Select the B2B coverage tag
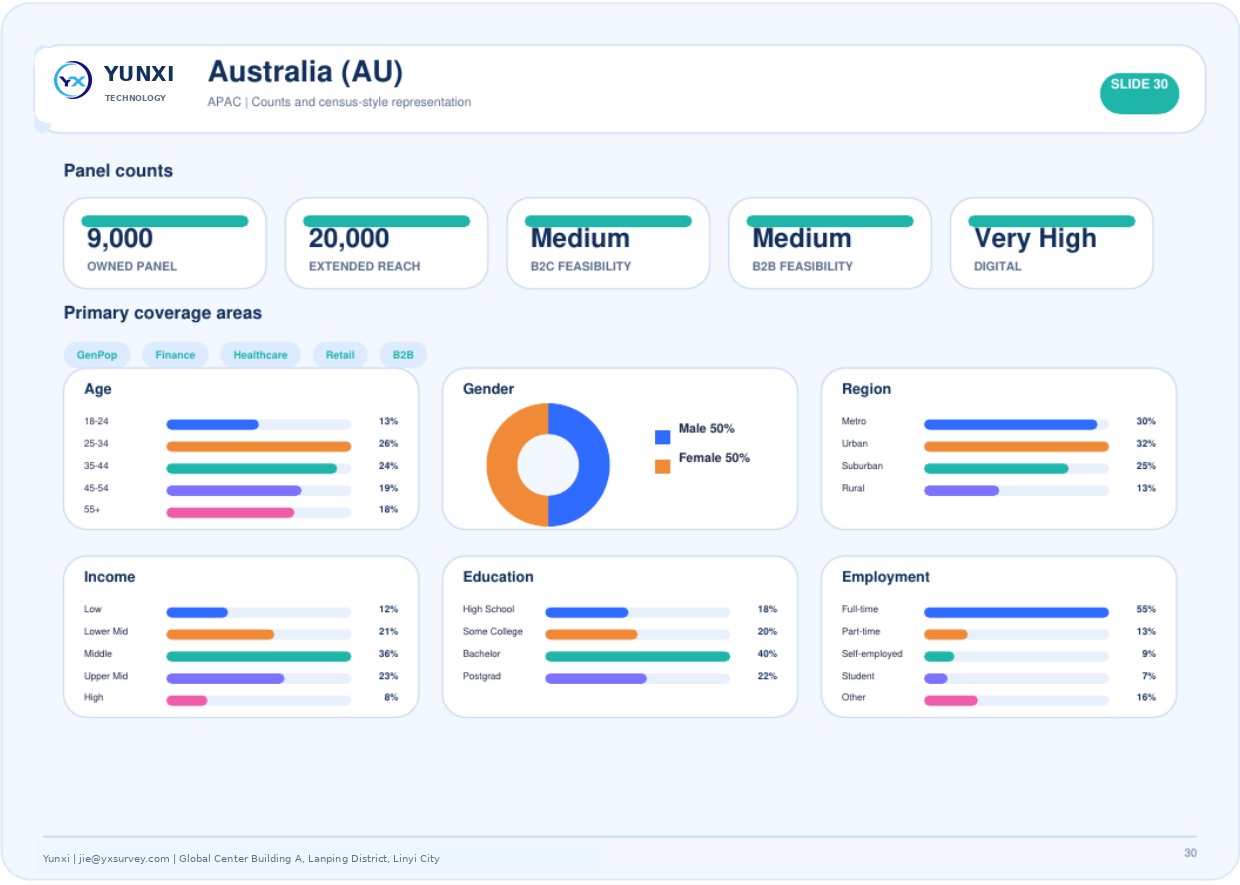The height and width of the screenshot is (885, 1240). click(x=403, y=355)
